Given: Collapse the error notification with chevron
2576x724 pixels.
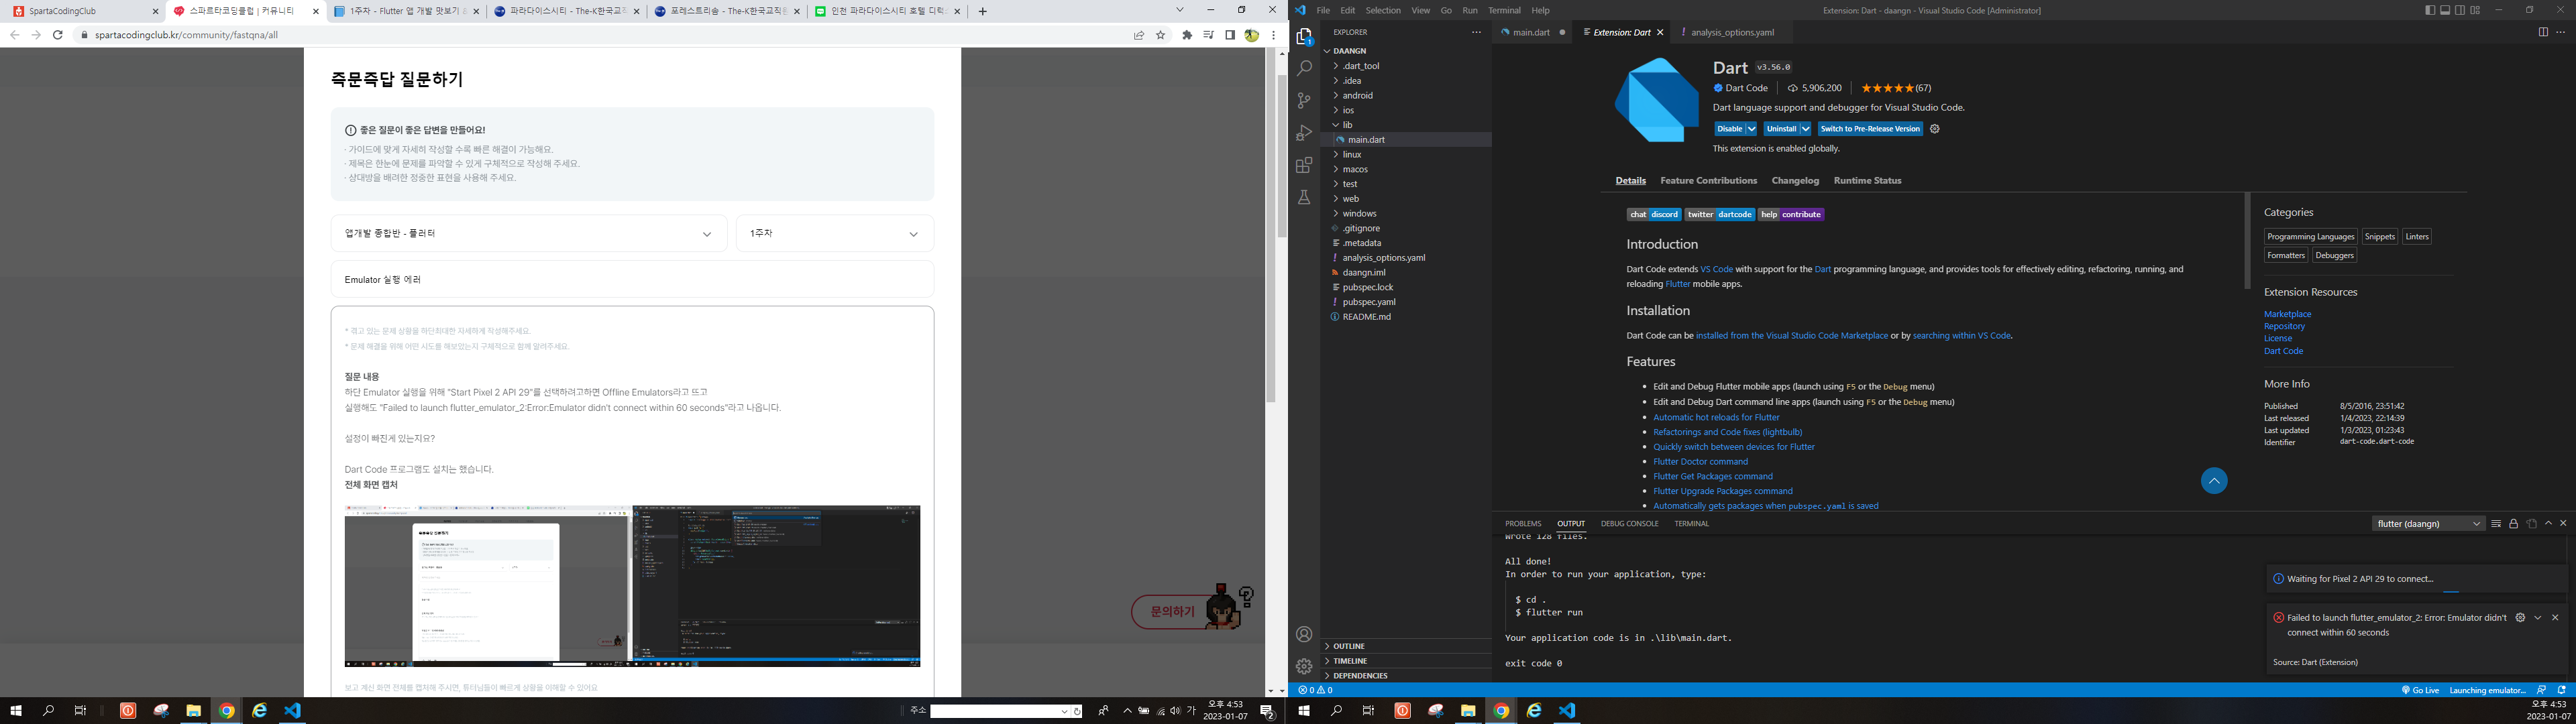Looking at the screenshot, I should pos(2537,618).
